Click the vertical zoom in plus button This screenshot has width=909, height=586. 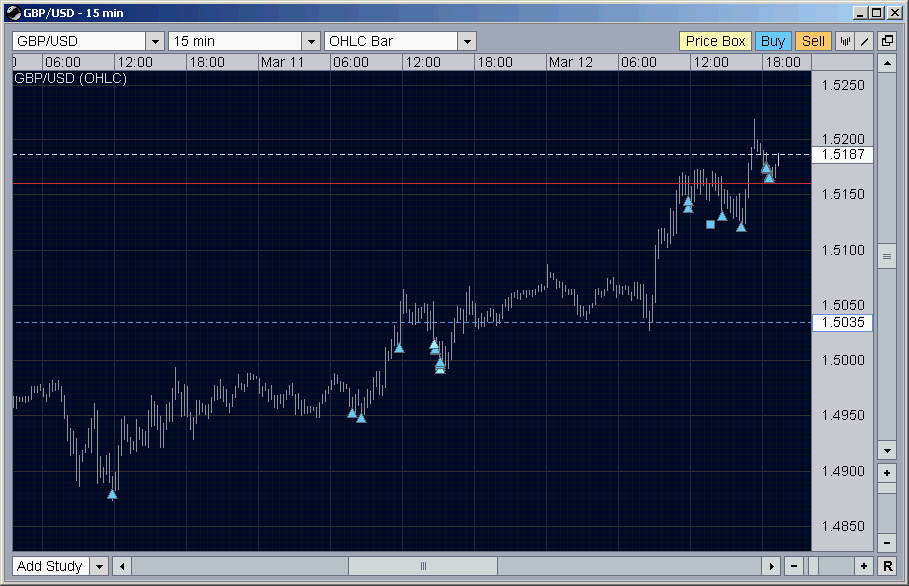pyautogui.click(x=887, y=473)
